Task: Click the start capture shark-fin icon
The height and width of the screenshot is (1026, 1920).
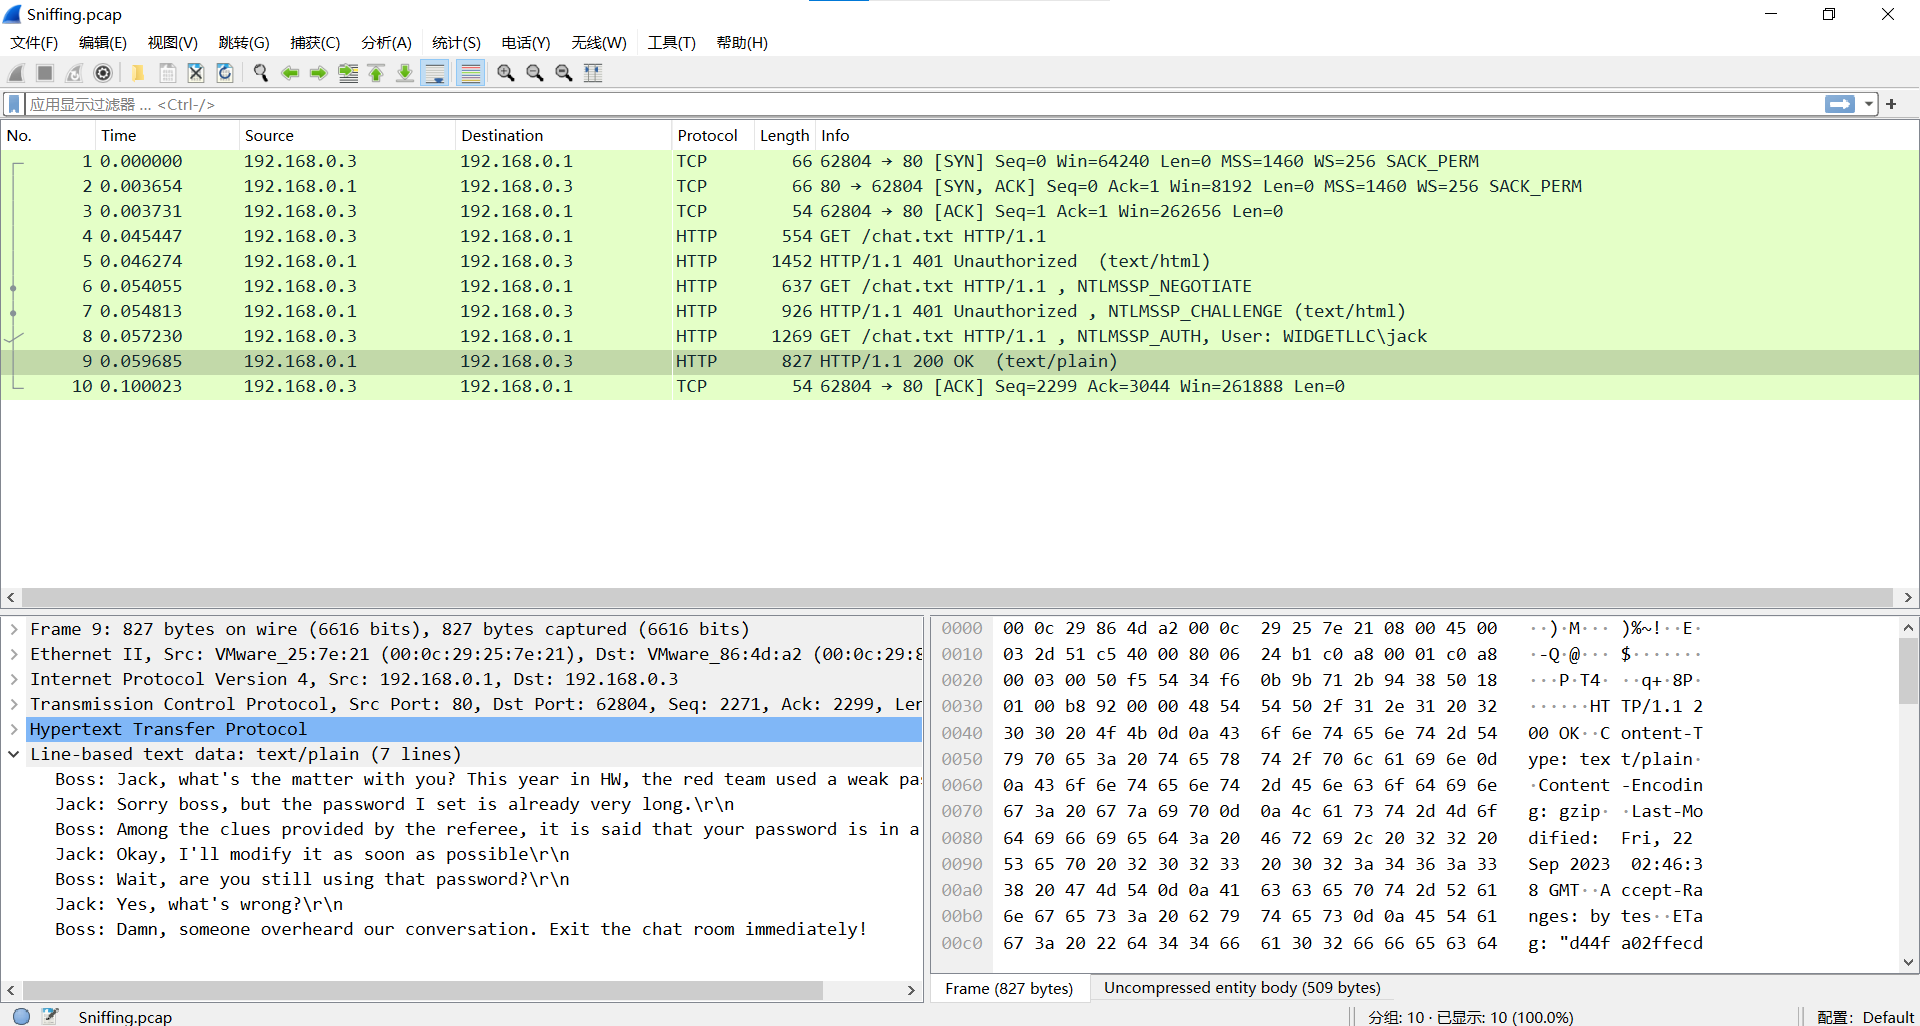Action: (x=17, y=73)
